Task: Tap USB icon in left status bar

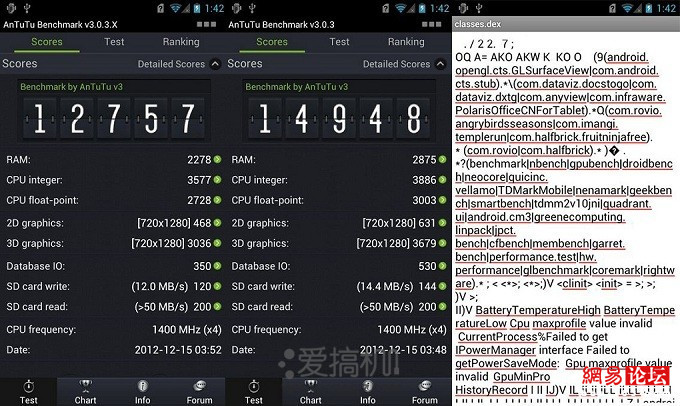Action: pos(27,8)
